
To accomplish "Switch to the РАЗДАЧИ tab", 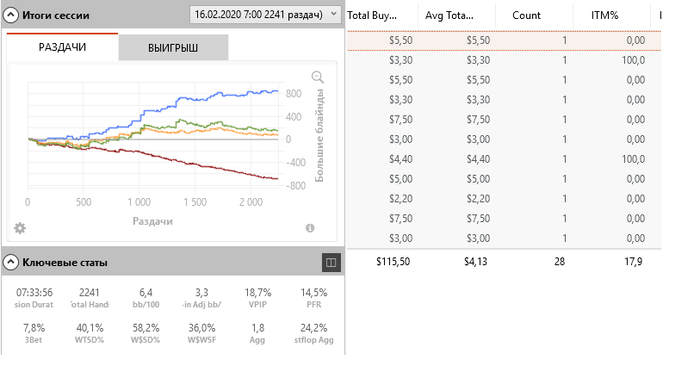I will pyautogui.click(x=62, y=47).
